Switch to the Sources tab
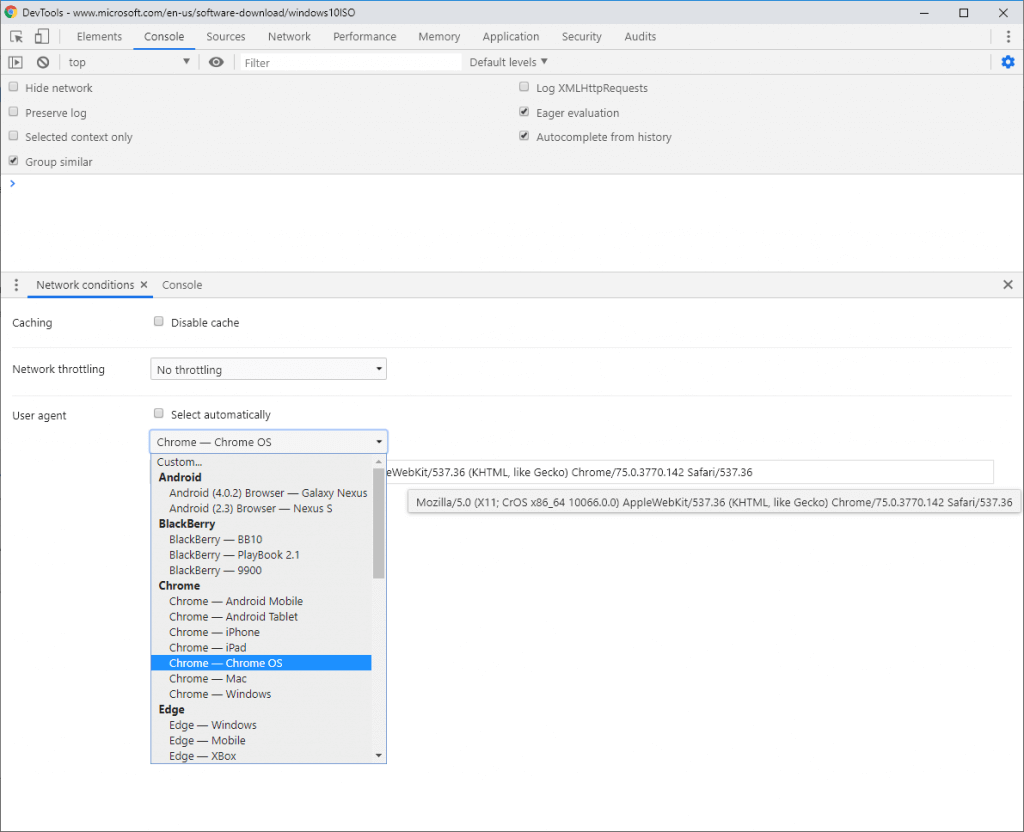This screenshot has height=832, width=1024. (226, 37)
